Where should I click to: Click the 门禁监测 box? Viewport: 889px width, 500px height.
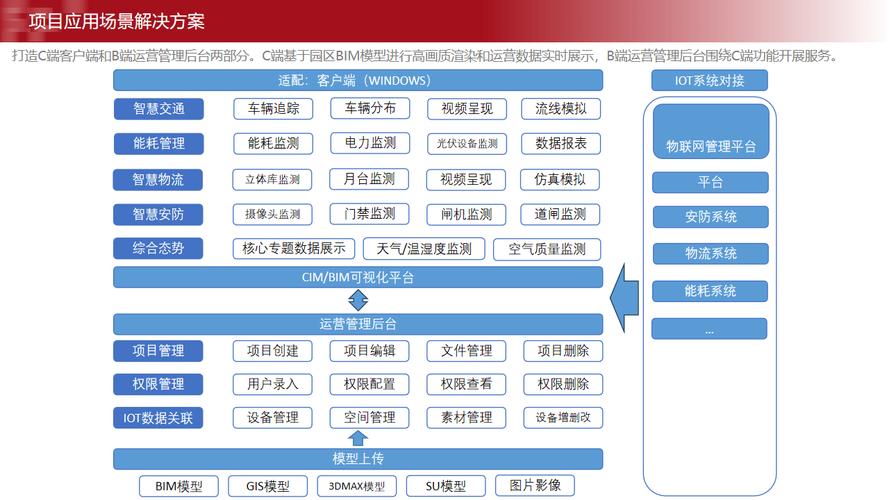370,214
